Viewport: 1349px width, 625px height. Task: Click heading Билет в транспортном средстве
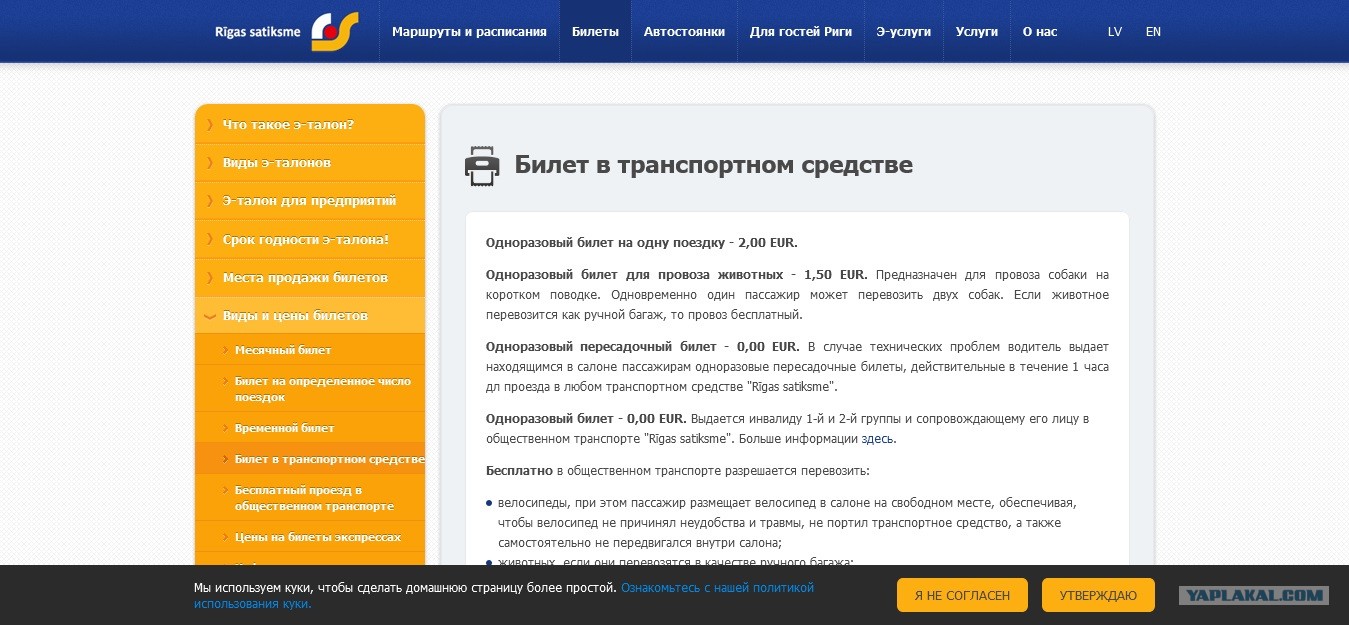click(x=713, y=165)
